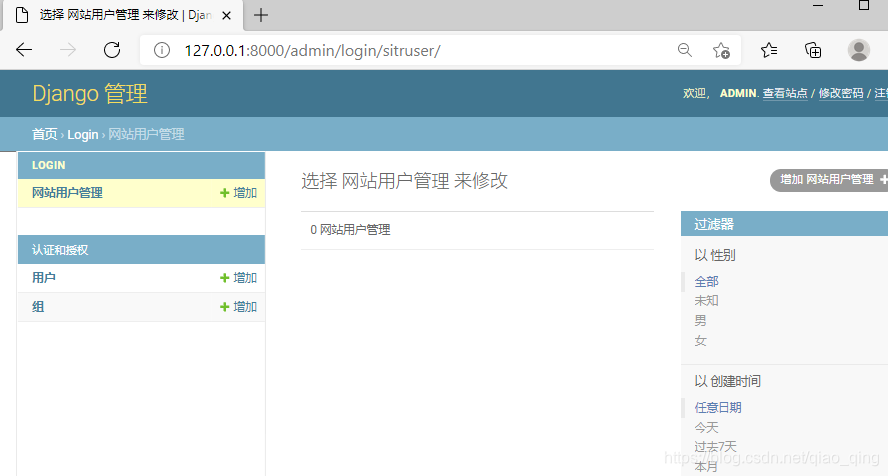Image resolution: width=888 pixels, height=476 pixels.
Task: Filter 性别 by 未知
Action: (x=707, y=301)
